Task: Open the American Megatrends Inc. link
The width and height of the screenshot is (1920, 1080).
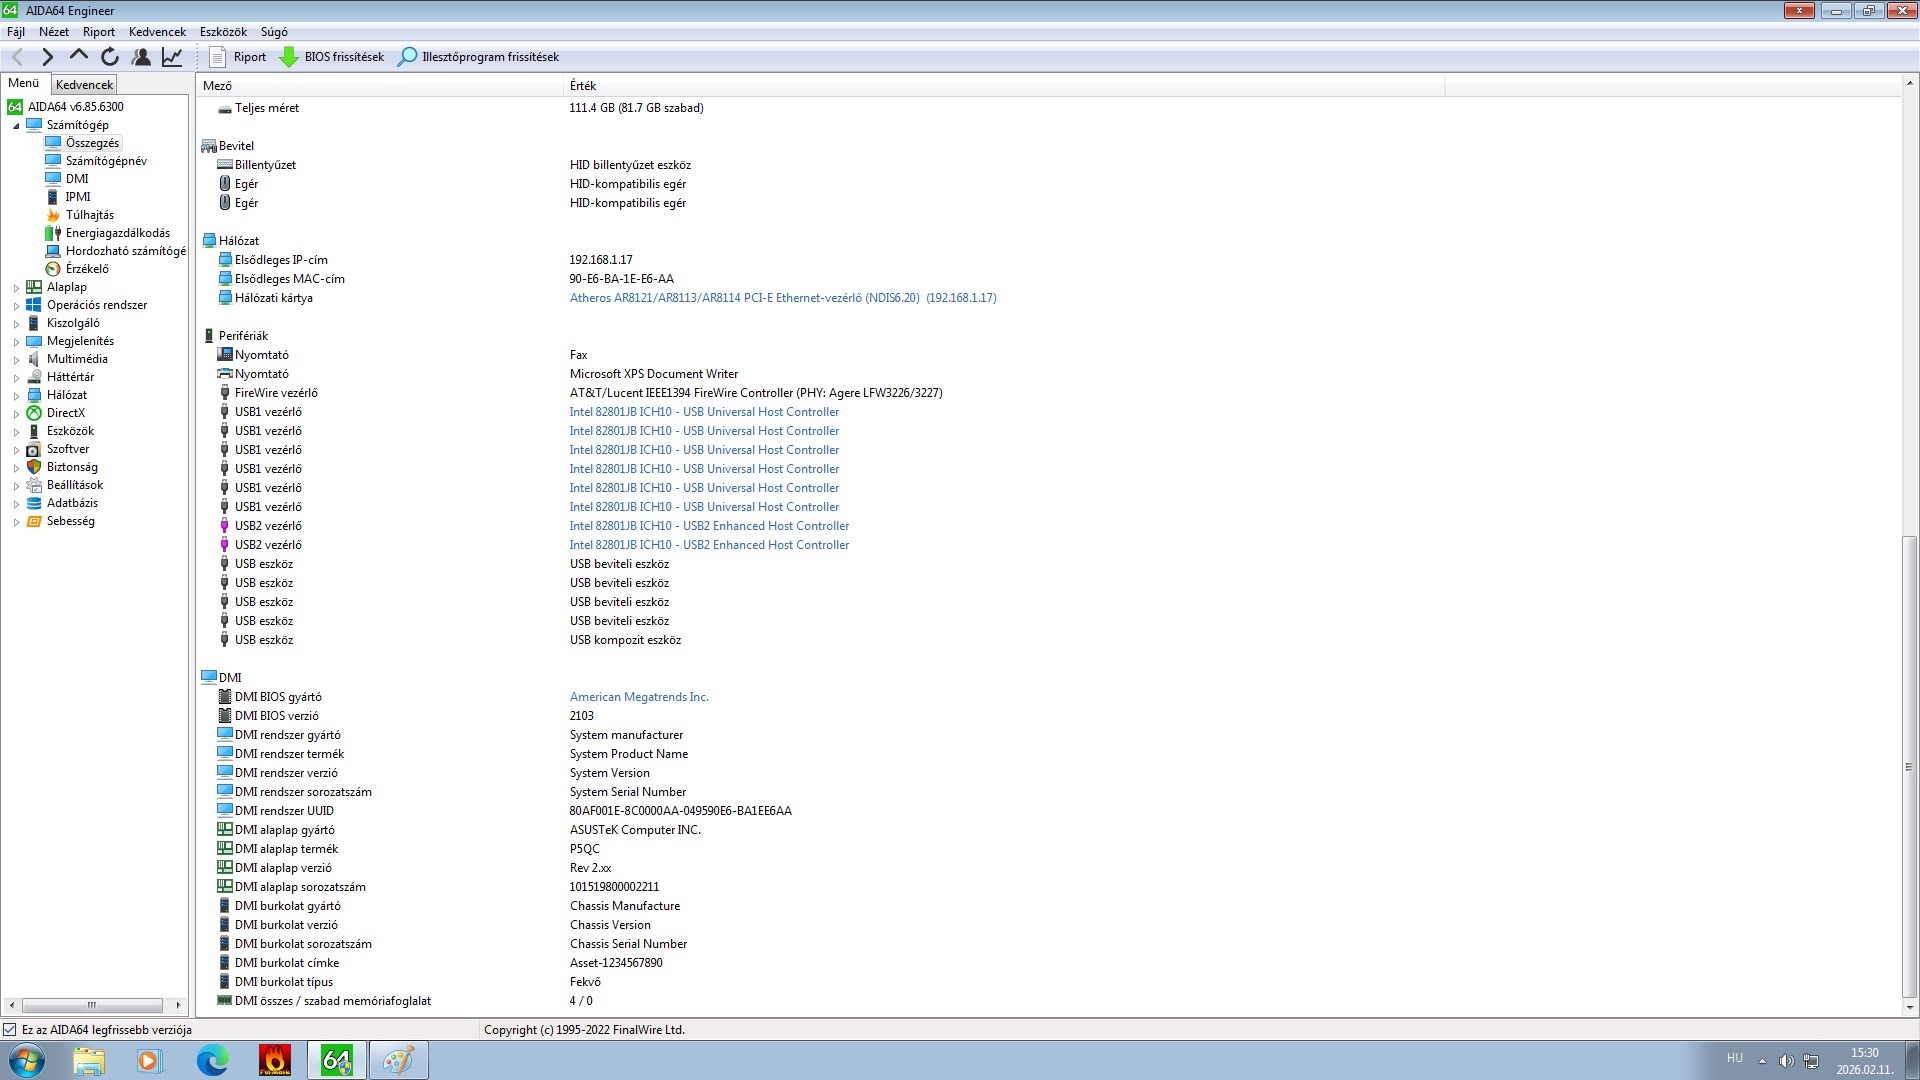Action: [638, 697]
